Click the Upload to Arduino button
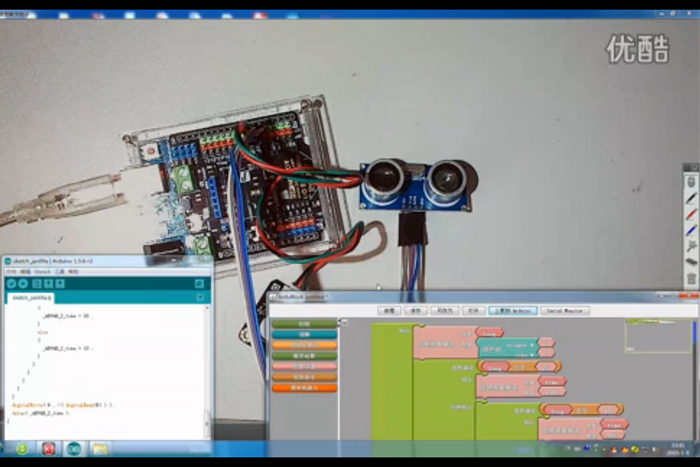 coord(512,310)
